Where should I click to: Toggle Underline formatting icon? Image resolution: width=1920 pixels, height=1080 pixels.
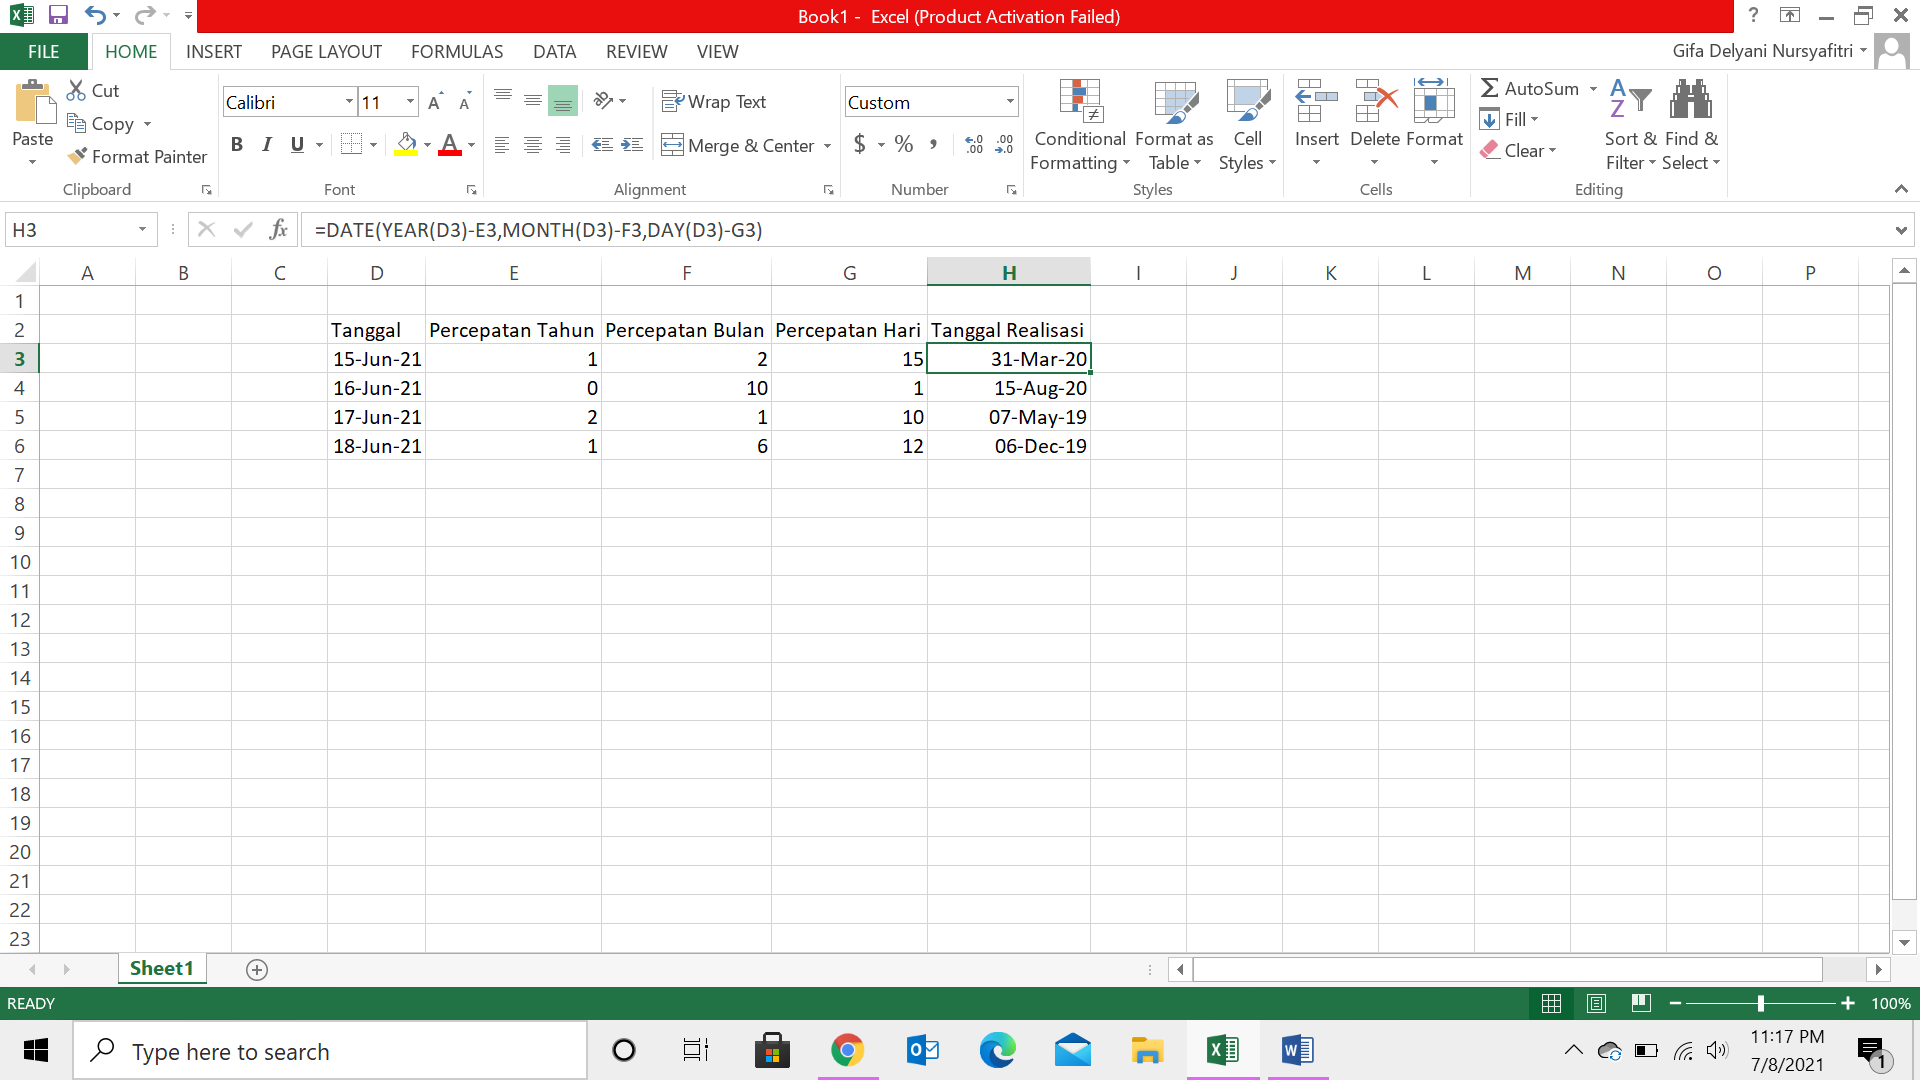297,145
